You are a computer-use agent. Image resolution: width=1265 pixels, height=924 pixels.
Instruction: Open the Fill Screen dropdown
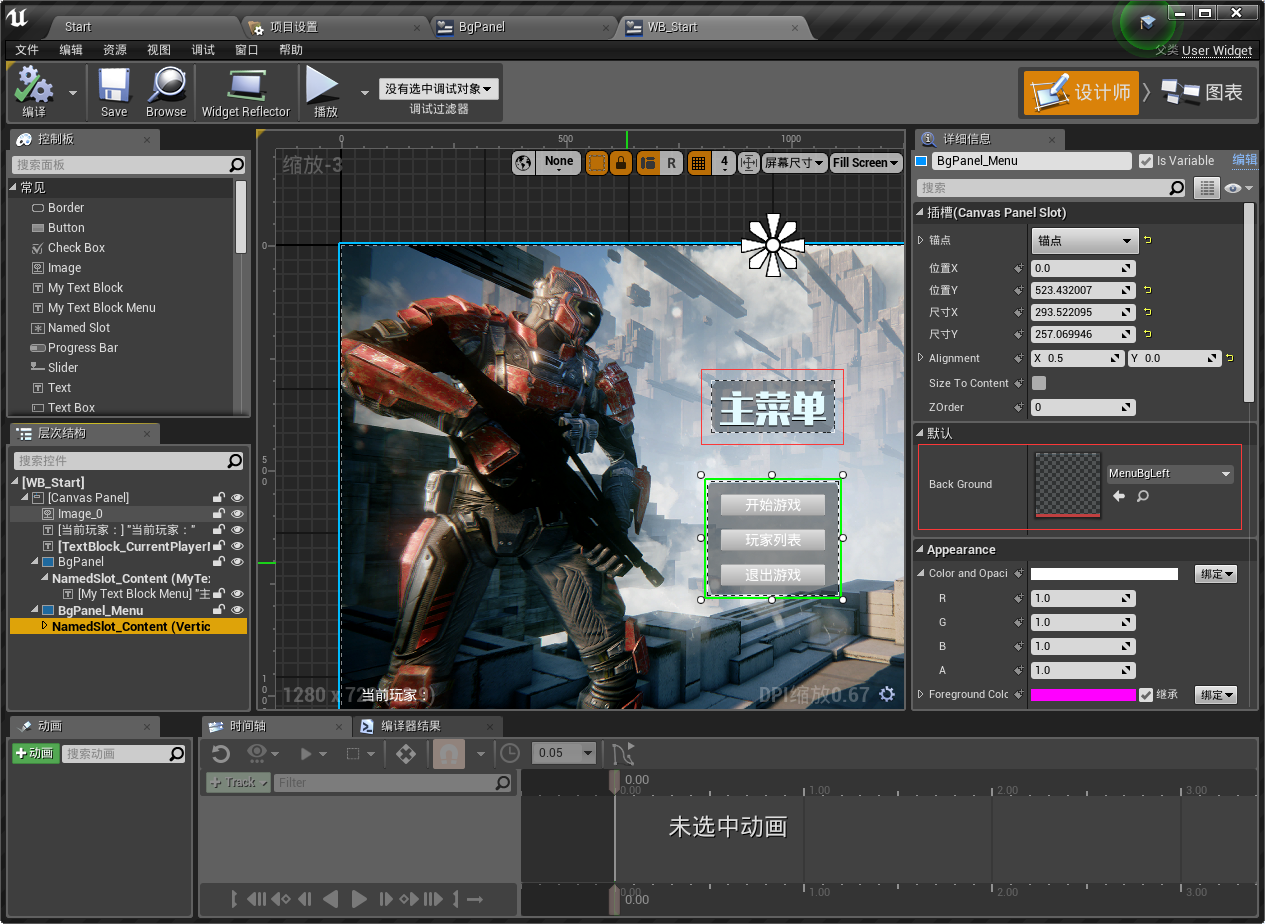pyautogui.click(x=866, y=162)
